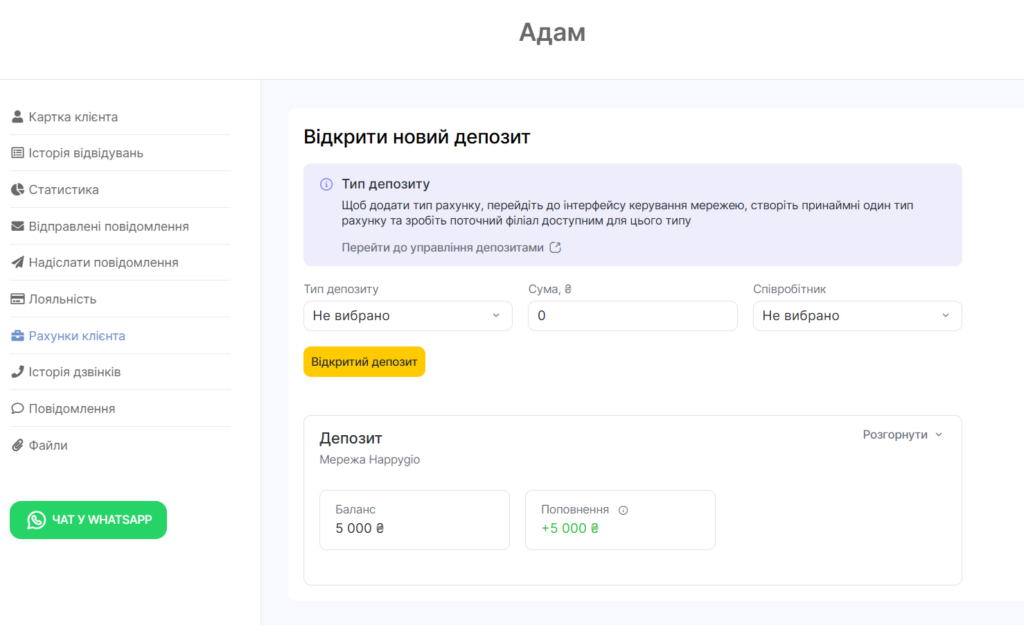Expand the deposit details with Розгорнути
1024x625 pixels.
click(902, 435)
